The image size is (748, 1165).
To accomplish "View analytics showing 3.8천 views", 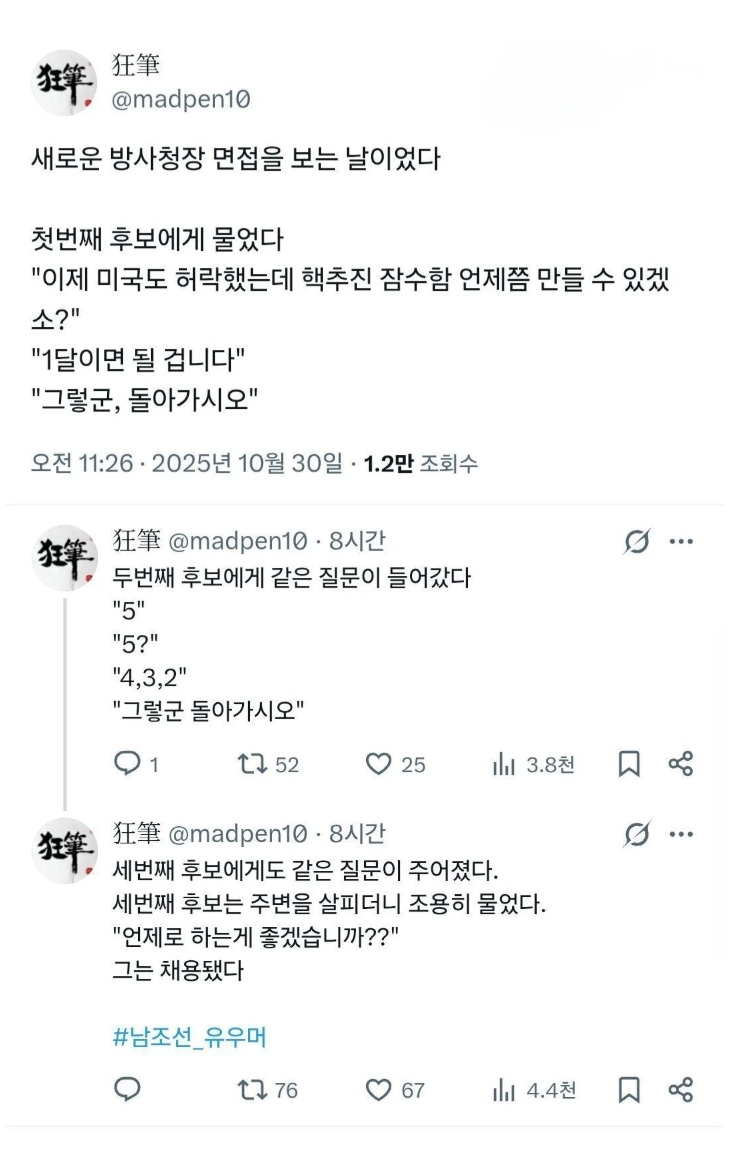I will 502,764.
